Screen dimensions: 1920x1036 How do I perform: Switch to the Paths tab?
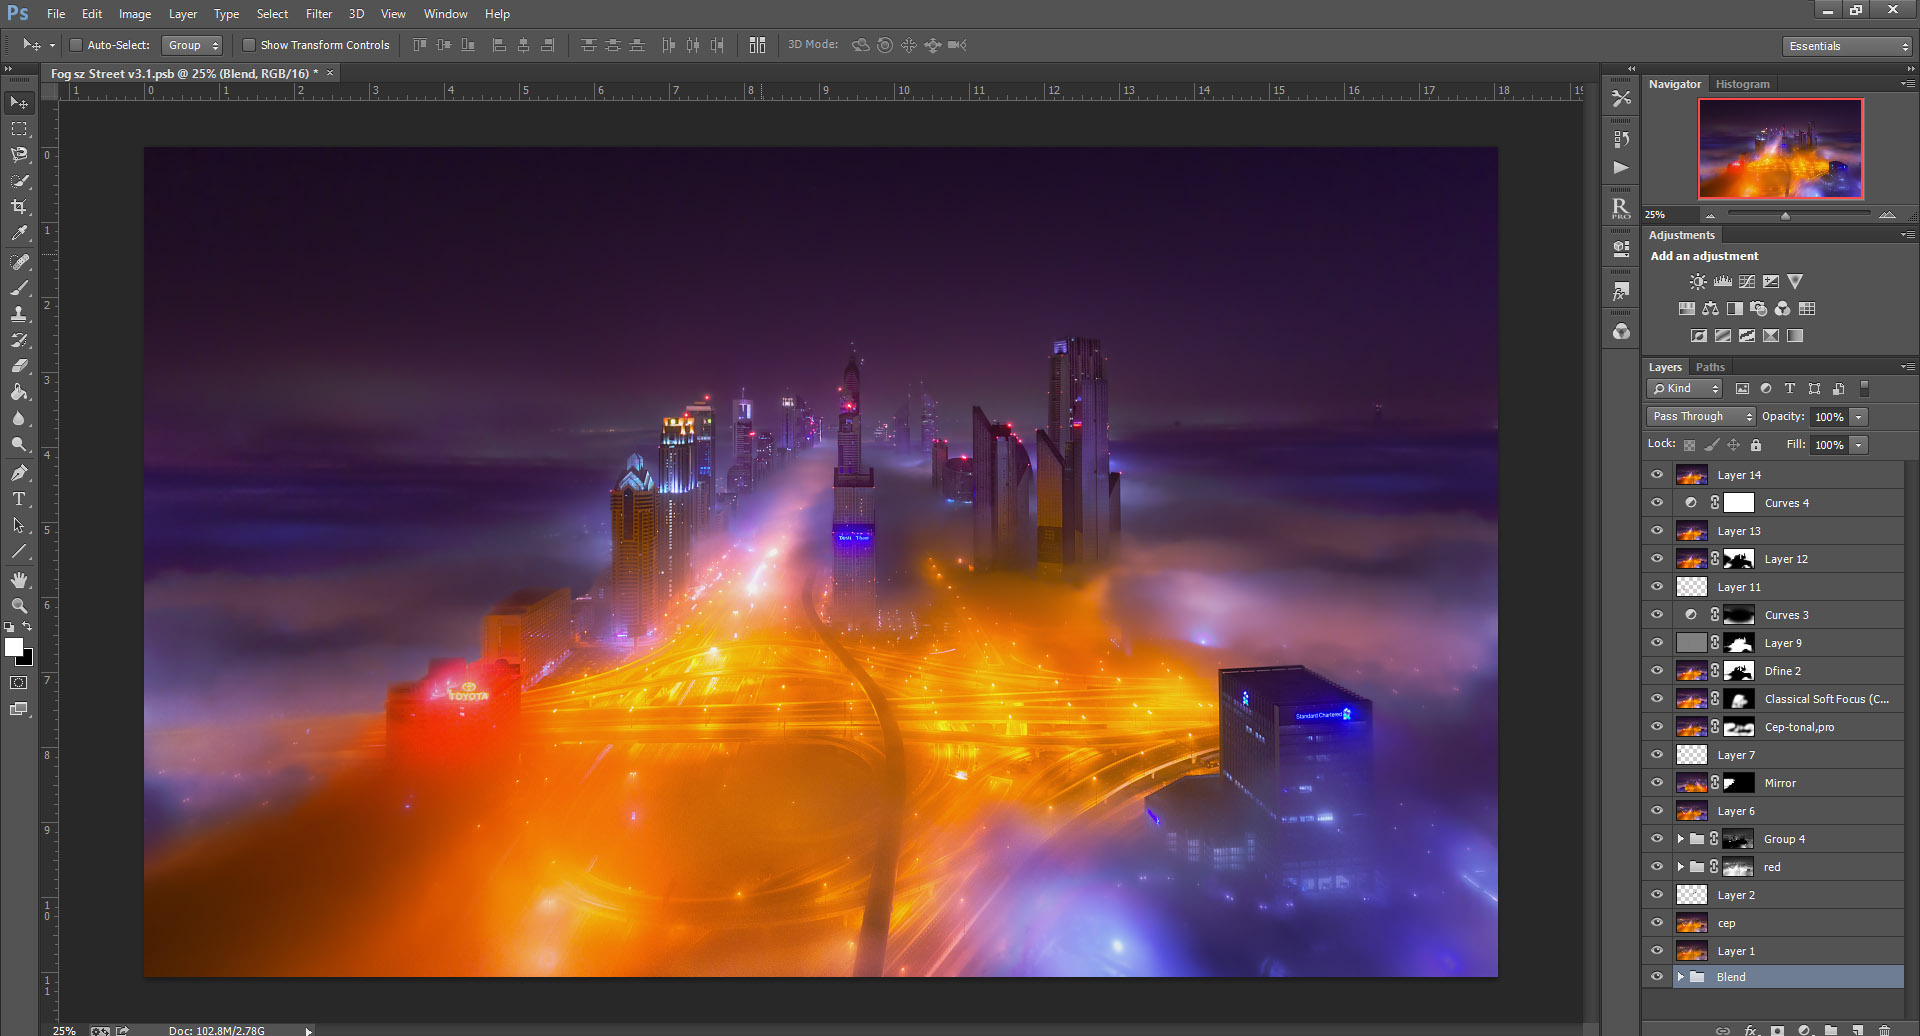pos(1710,367)
